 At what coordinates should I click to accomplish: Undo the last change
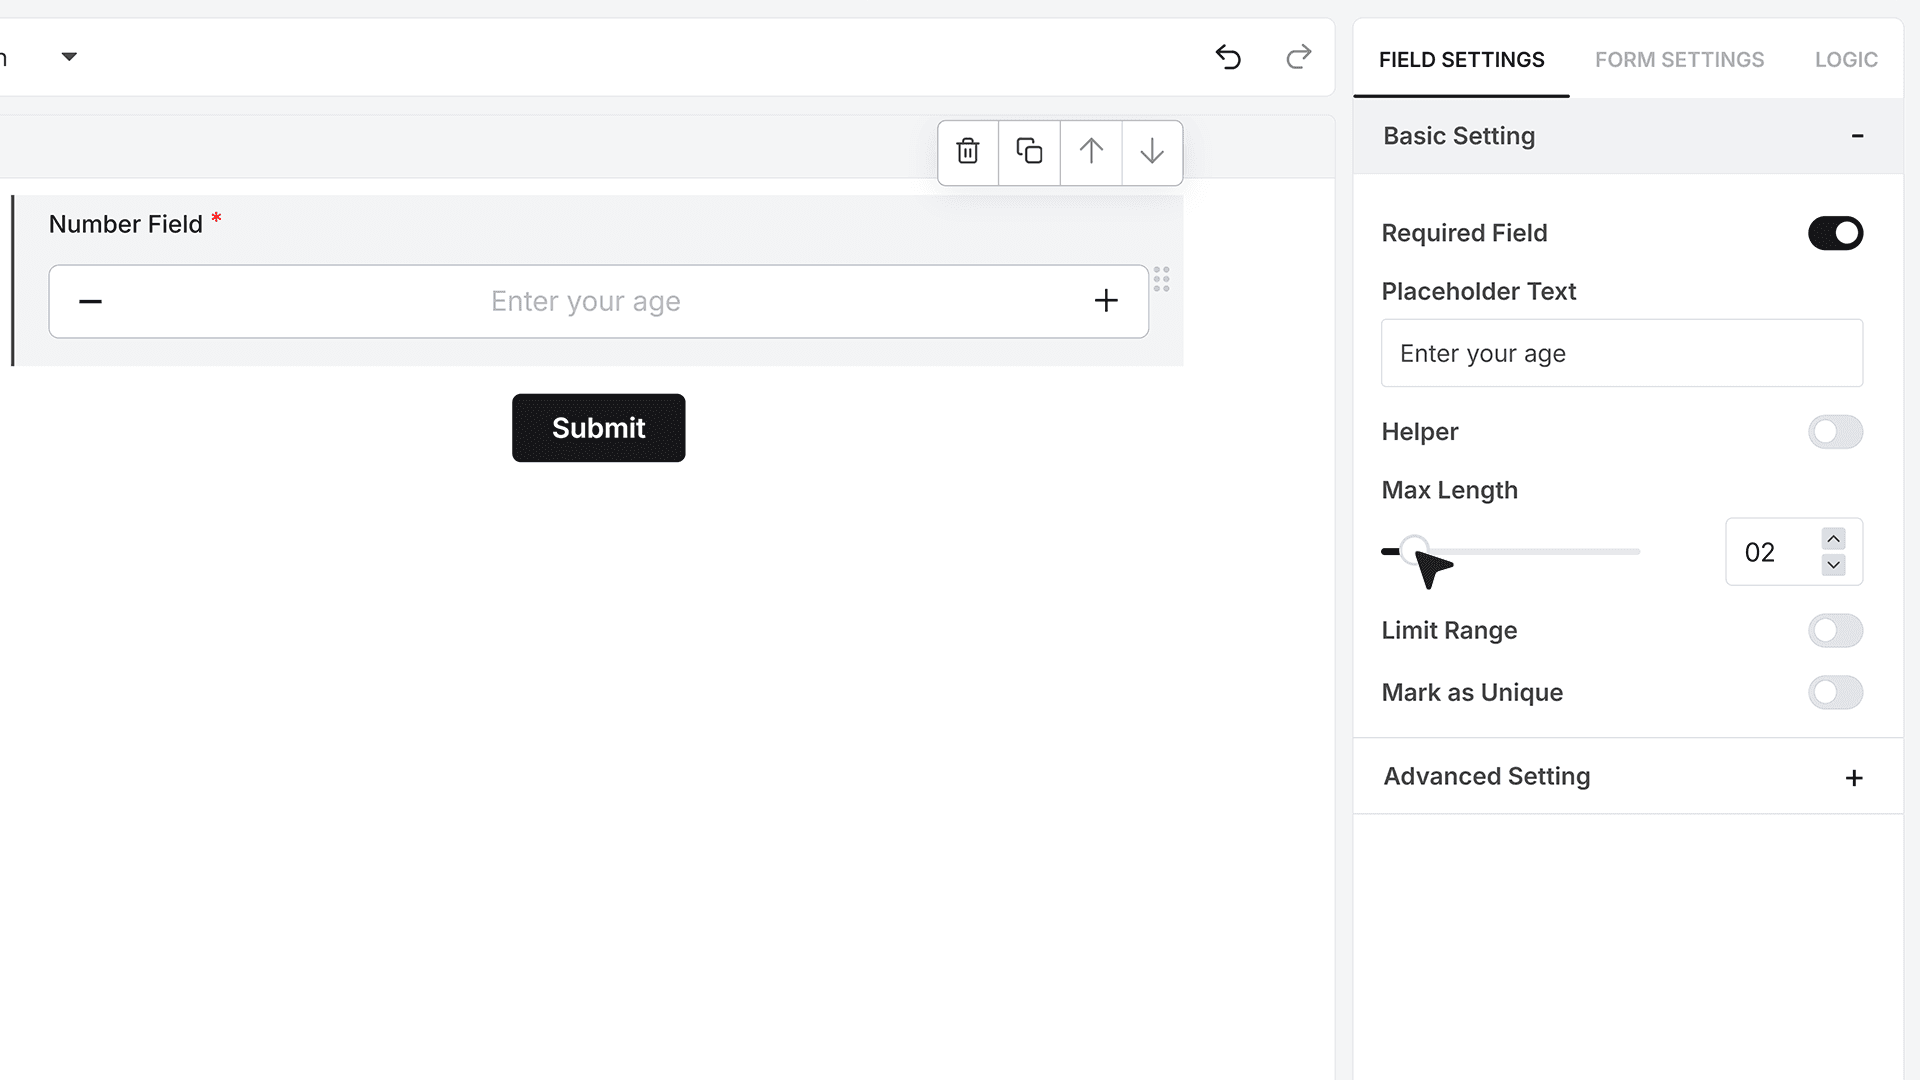(x=1228, y=57)
